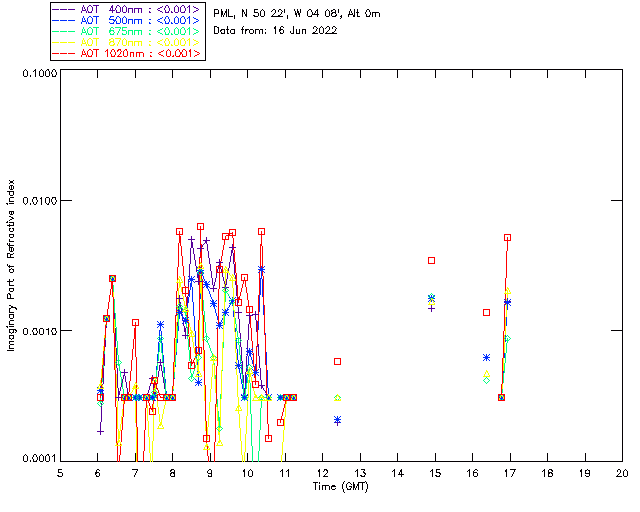Click the 13 tick label on time axis
The width and height of the screenshot is (640, 512).
(x=360, y=471)
